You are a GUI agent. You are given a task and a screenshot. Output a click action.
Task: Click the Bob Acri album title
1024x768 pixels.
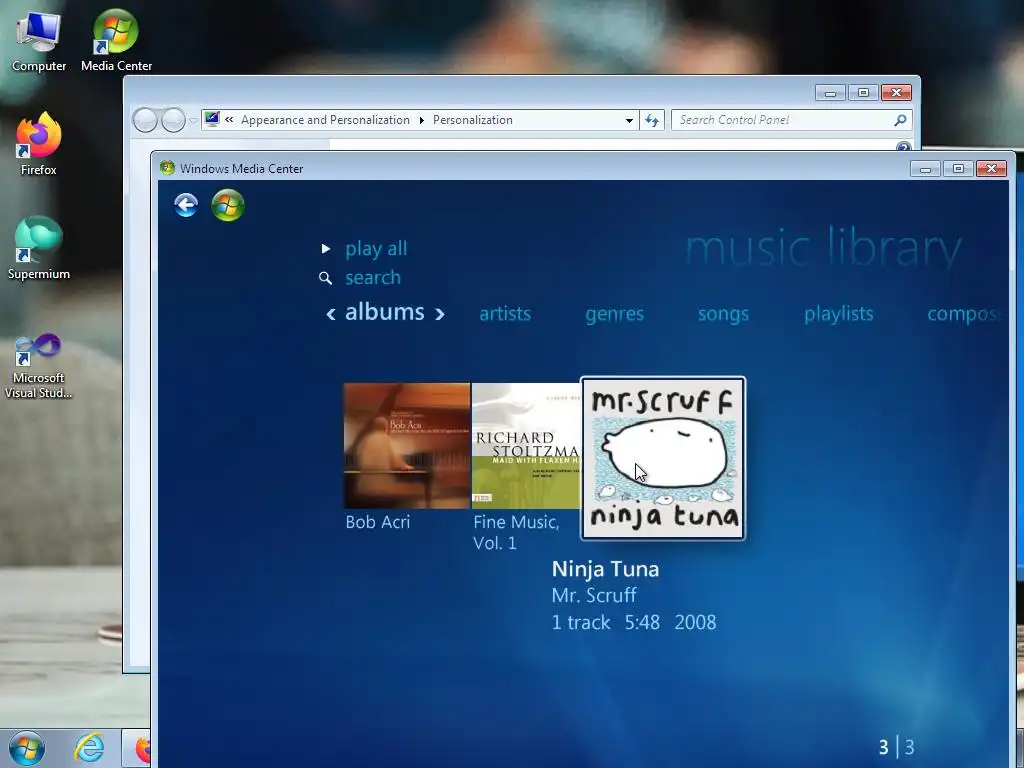(x=377, y=522)
